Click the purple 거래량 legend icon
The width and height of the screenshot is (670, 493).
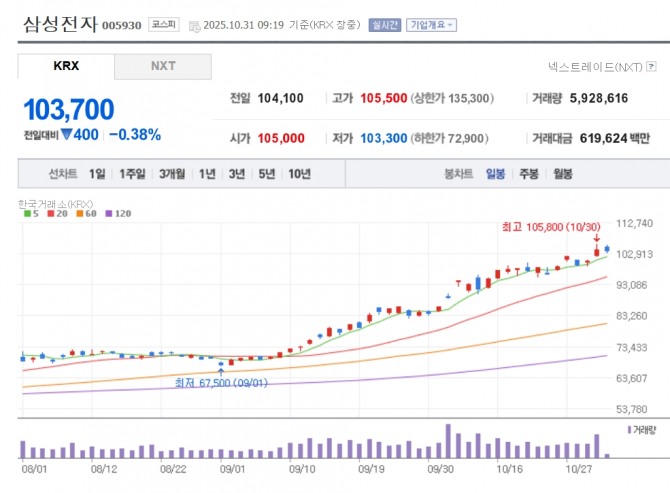629,429
